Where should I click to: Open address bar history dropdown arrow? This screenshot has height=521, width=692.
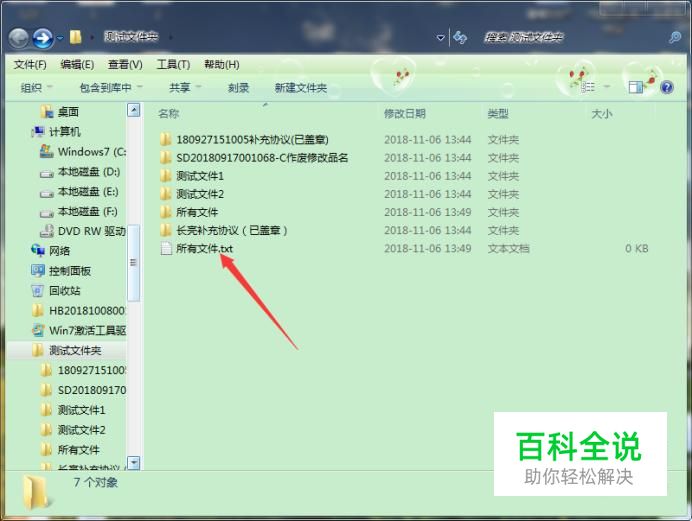point(440,38)
